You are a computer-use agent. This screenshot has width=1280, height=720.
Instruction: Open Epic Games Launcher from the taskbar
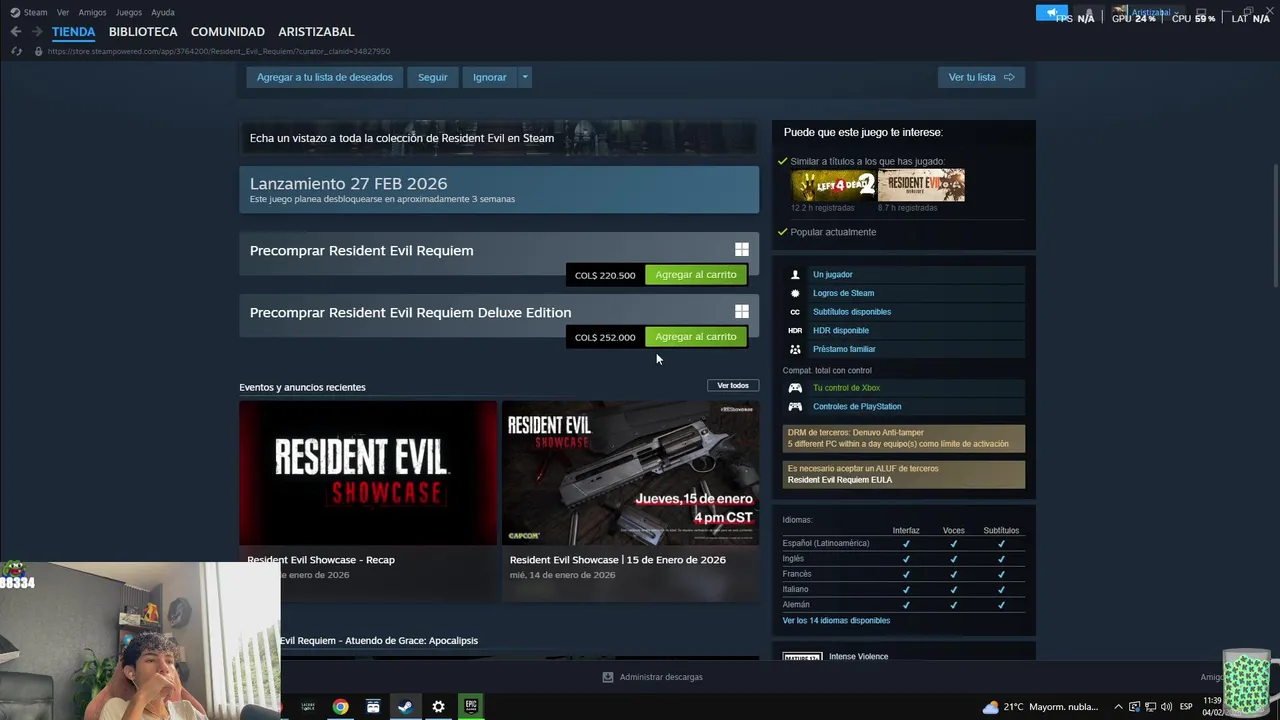[471, 706]
